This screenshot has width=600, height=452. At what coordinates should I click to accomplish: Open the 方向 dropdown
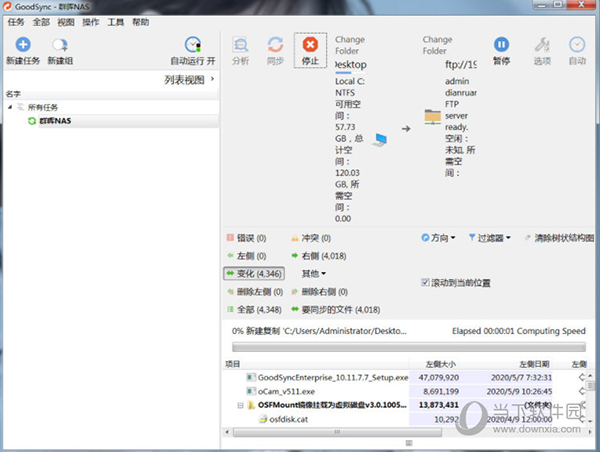point(439,238)
